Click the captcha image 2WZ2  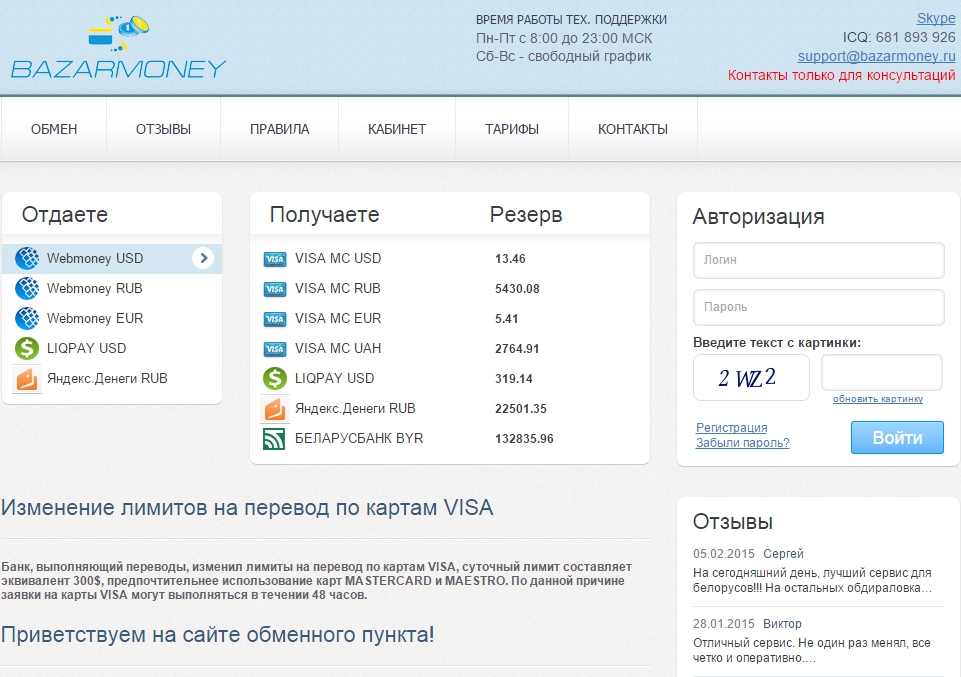point(751,378)
